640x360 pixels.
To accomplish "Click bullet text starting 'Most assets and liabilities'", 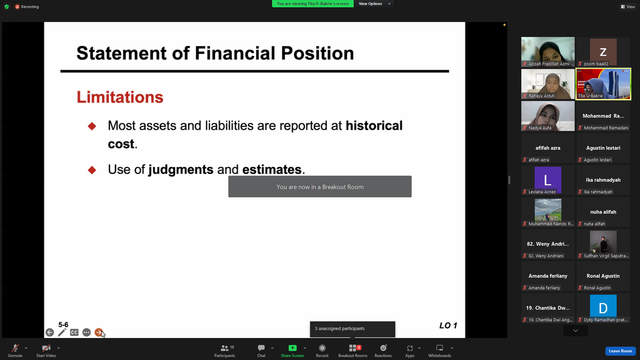I will 255,135.
